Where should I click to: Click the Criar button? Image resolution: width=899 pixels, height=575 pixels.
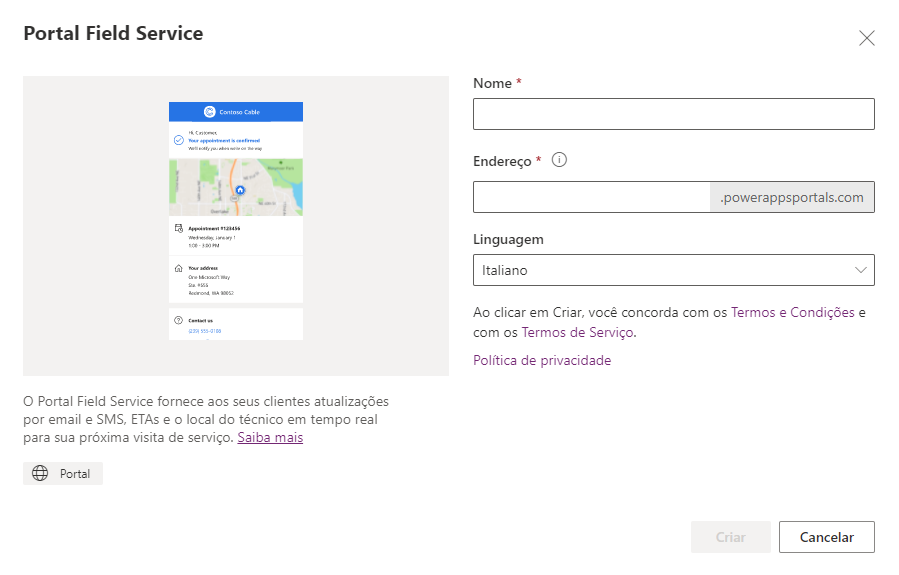coord(730,537)
